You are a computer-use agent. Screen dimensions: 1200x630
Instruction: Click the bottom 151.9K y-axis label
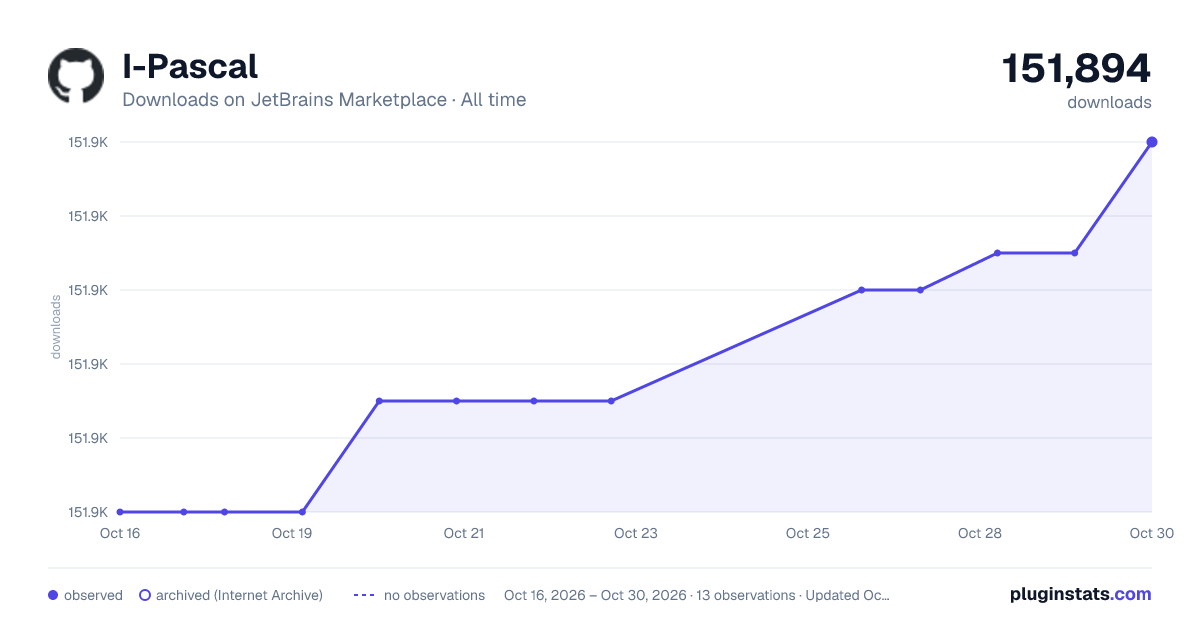point(88,512)
